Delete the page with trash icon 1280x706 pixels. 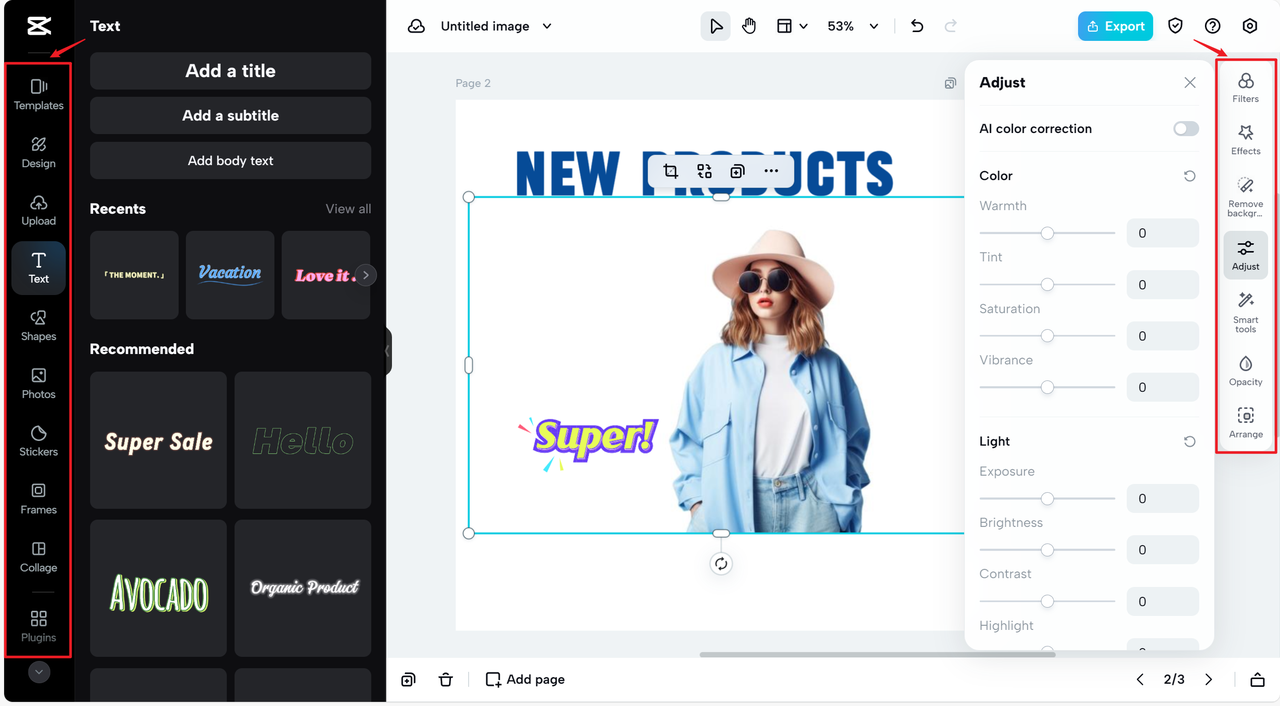tap(446, 680)
